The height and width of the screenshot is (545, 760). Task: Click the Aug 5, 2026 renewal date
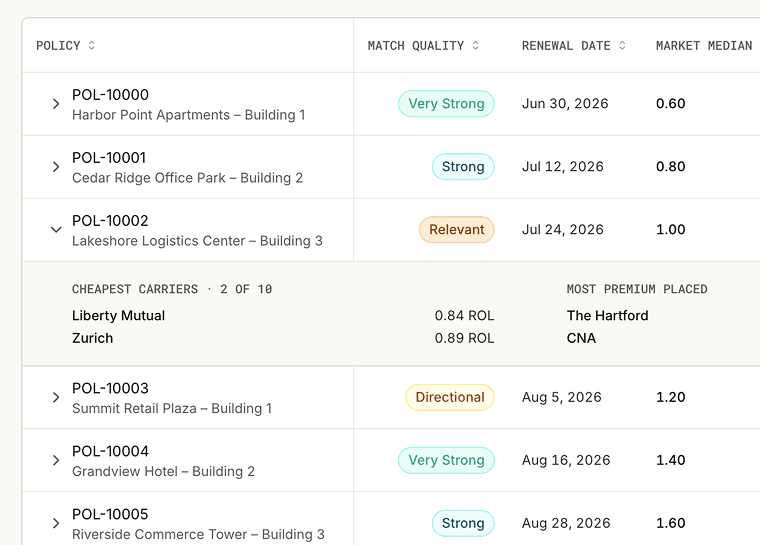click(562, 398)
